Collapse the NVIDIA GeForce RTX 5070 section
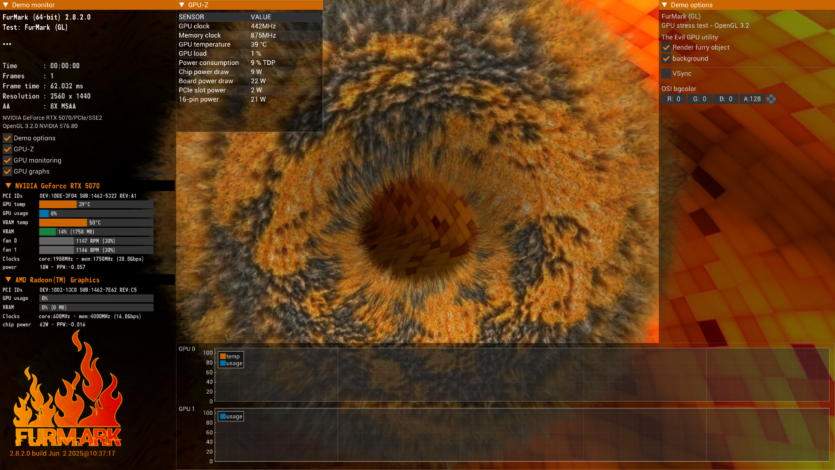835x470 pixels. click(8, 186)
